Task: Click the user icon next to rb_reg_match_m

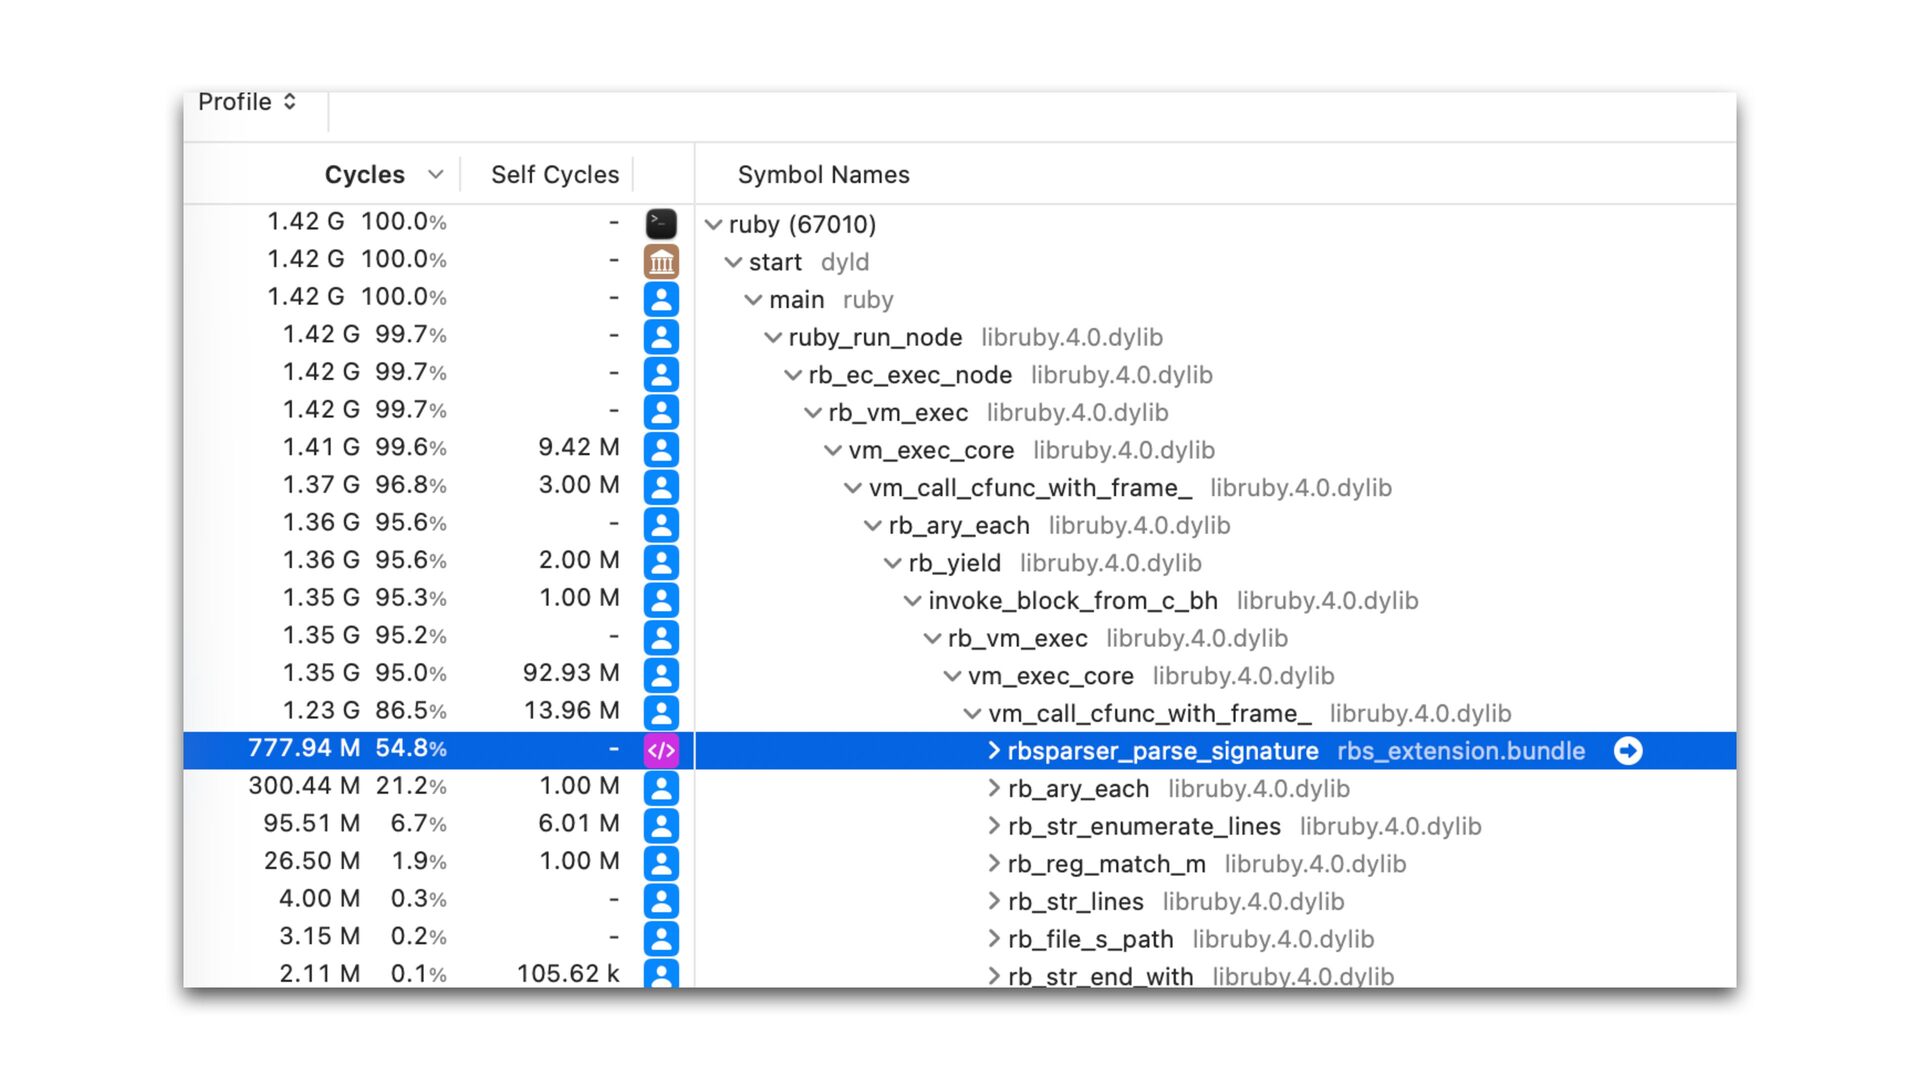Action: click(x=661, y=863)
